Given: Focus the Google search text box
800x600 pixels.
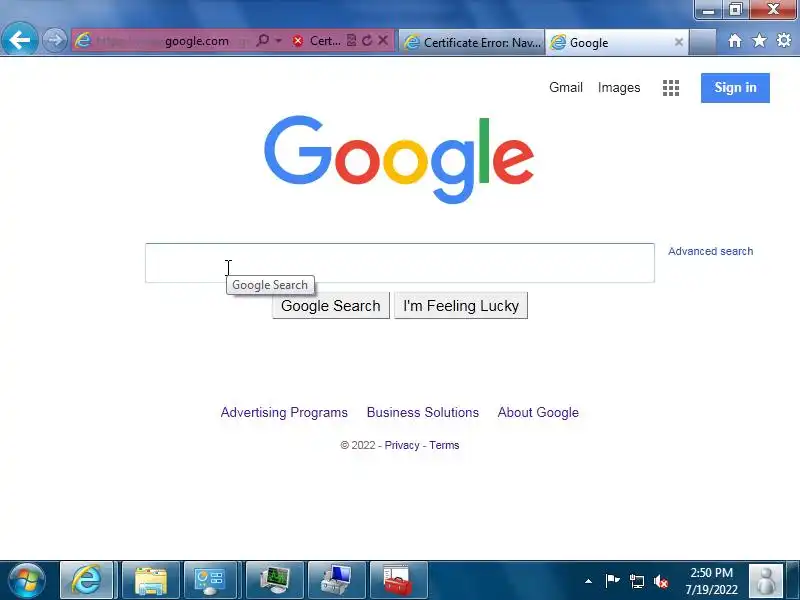Looking at the screenshot, I should tap(399, 263).
